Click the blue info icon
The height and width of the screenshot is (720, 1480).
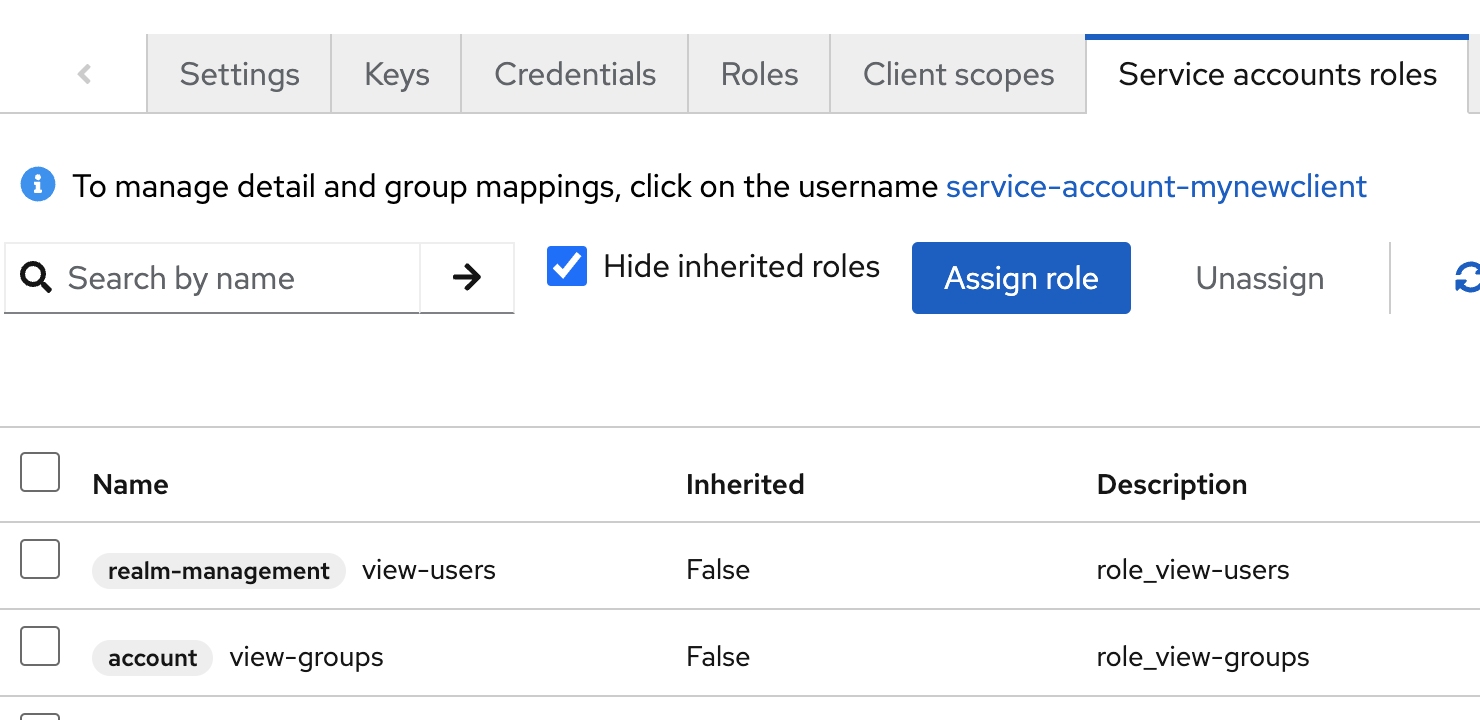[x=37, y=185]
